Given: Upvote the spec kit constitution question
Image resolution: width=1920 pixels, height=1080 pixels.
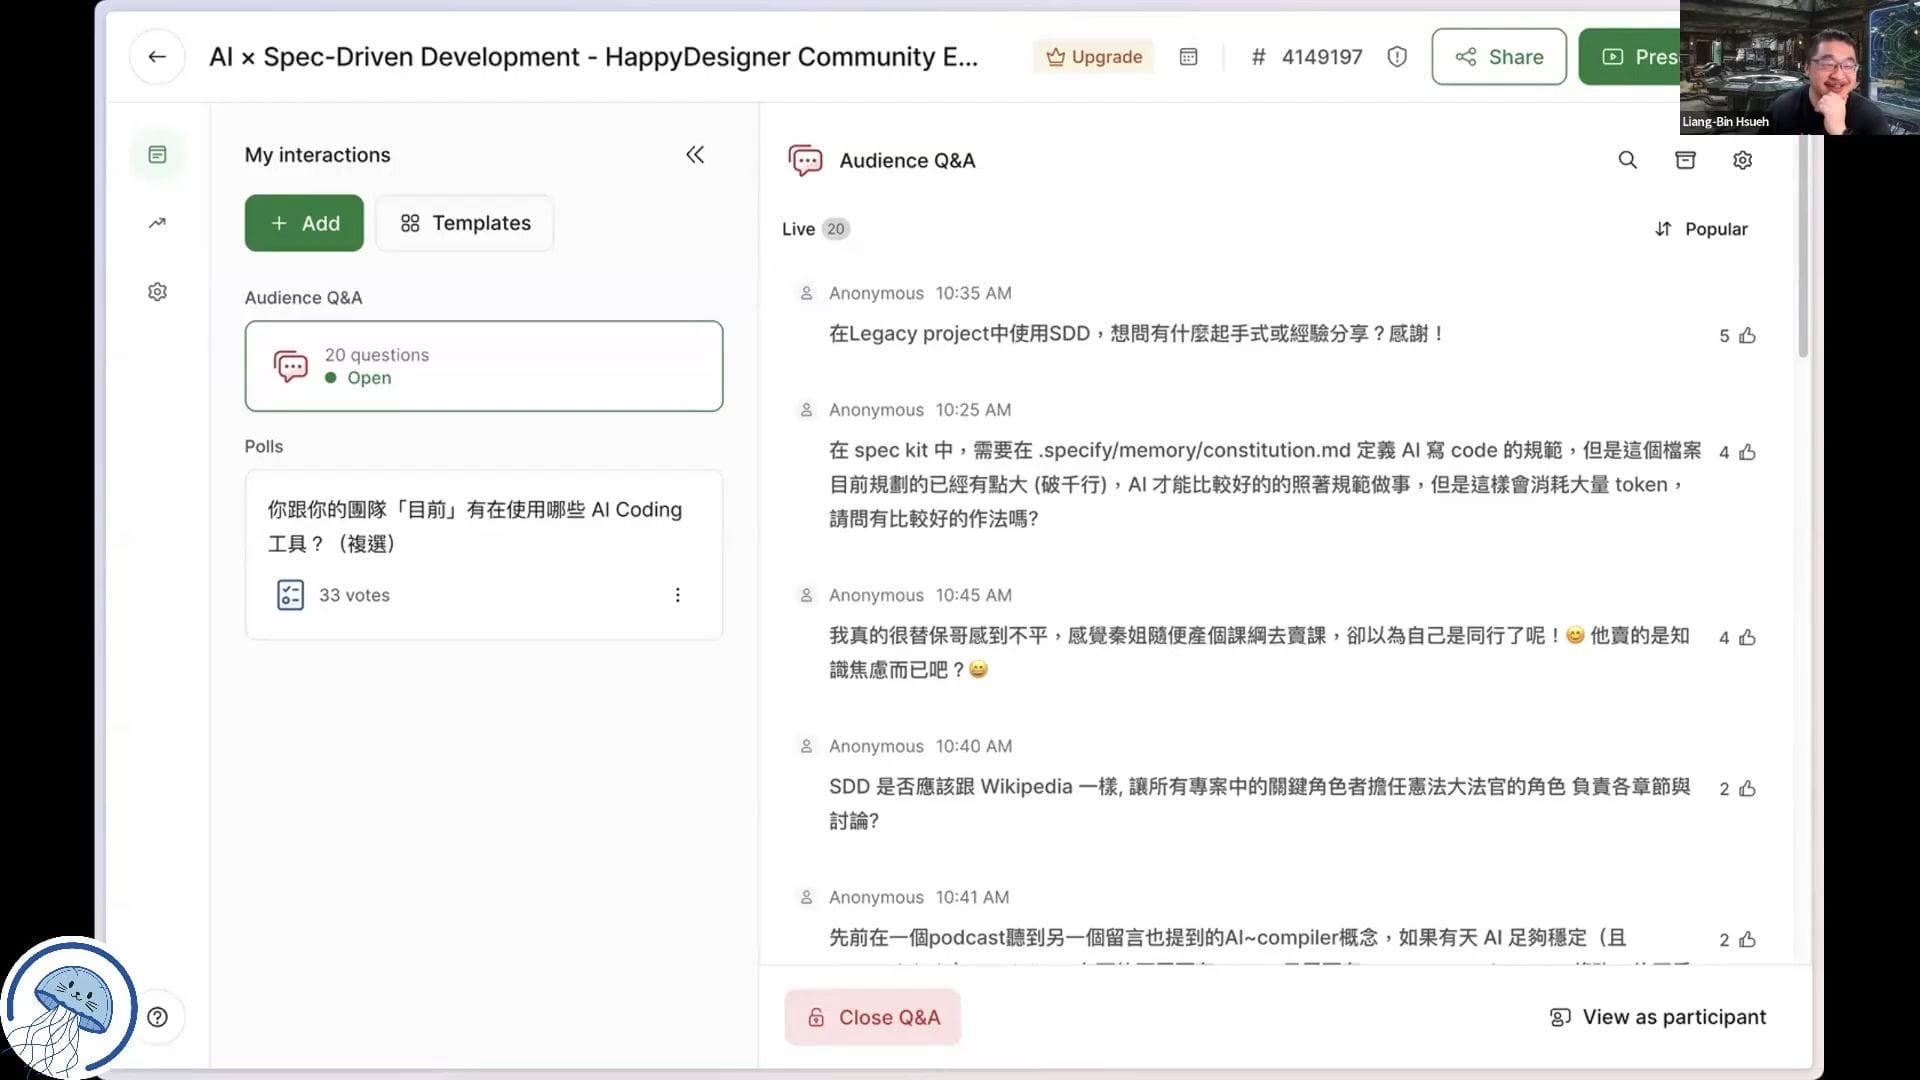Looking at the screenshot, I should pos(1747,453).
